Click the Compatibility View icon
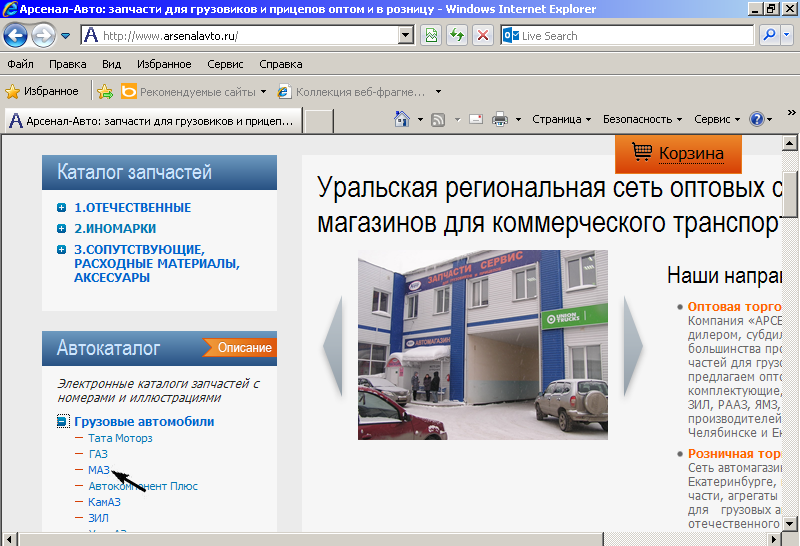The width and height of the screenshot is (800, 546). coord(431,36)
